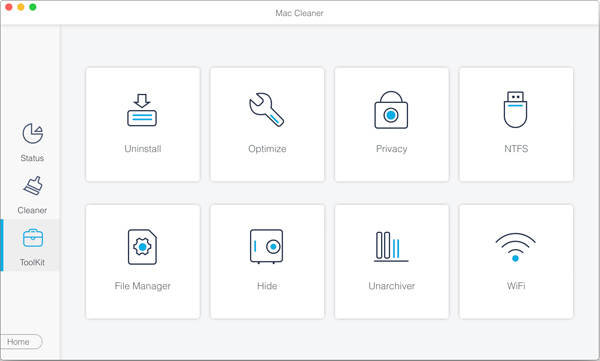Open the Cleaner sidebar label

click(32, 210)
